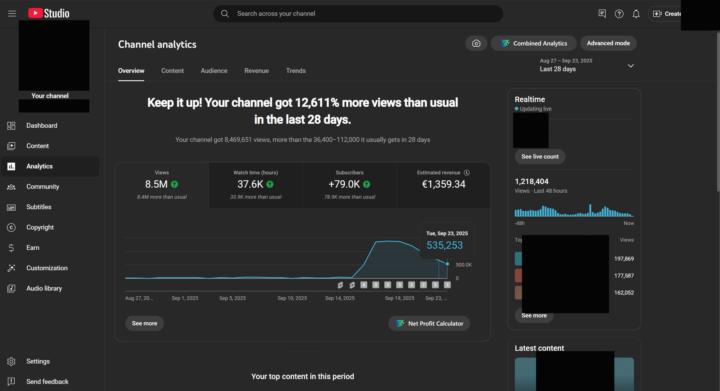Image resolution: width=720 pixels, height=391 pixels.
Task: Open the hamburger navigation menu
Action: [x=12, y=14]
